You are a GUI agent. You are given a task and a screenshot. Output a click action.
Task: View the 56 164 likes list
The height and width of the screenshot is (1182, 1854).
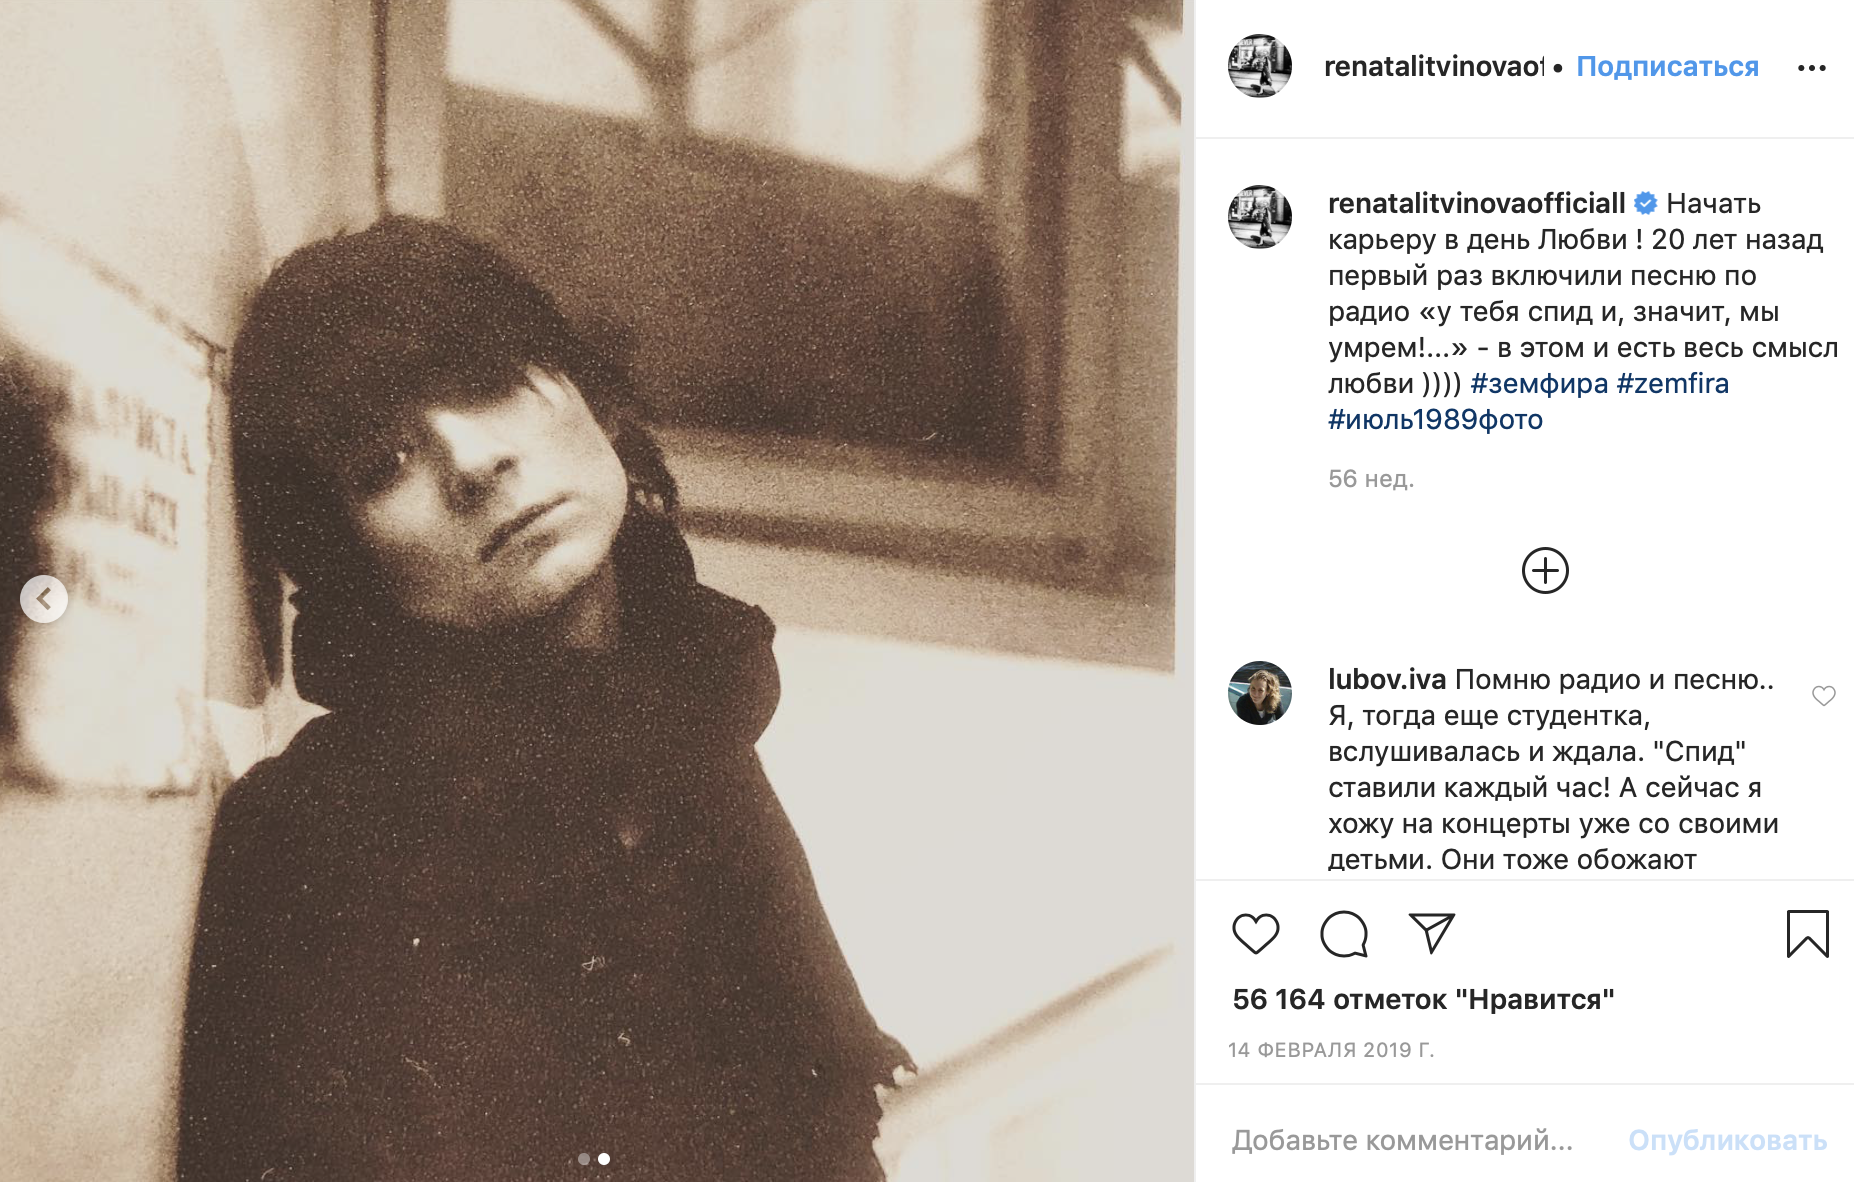pyautogui.click(x=1423, y=999)
